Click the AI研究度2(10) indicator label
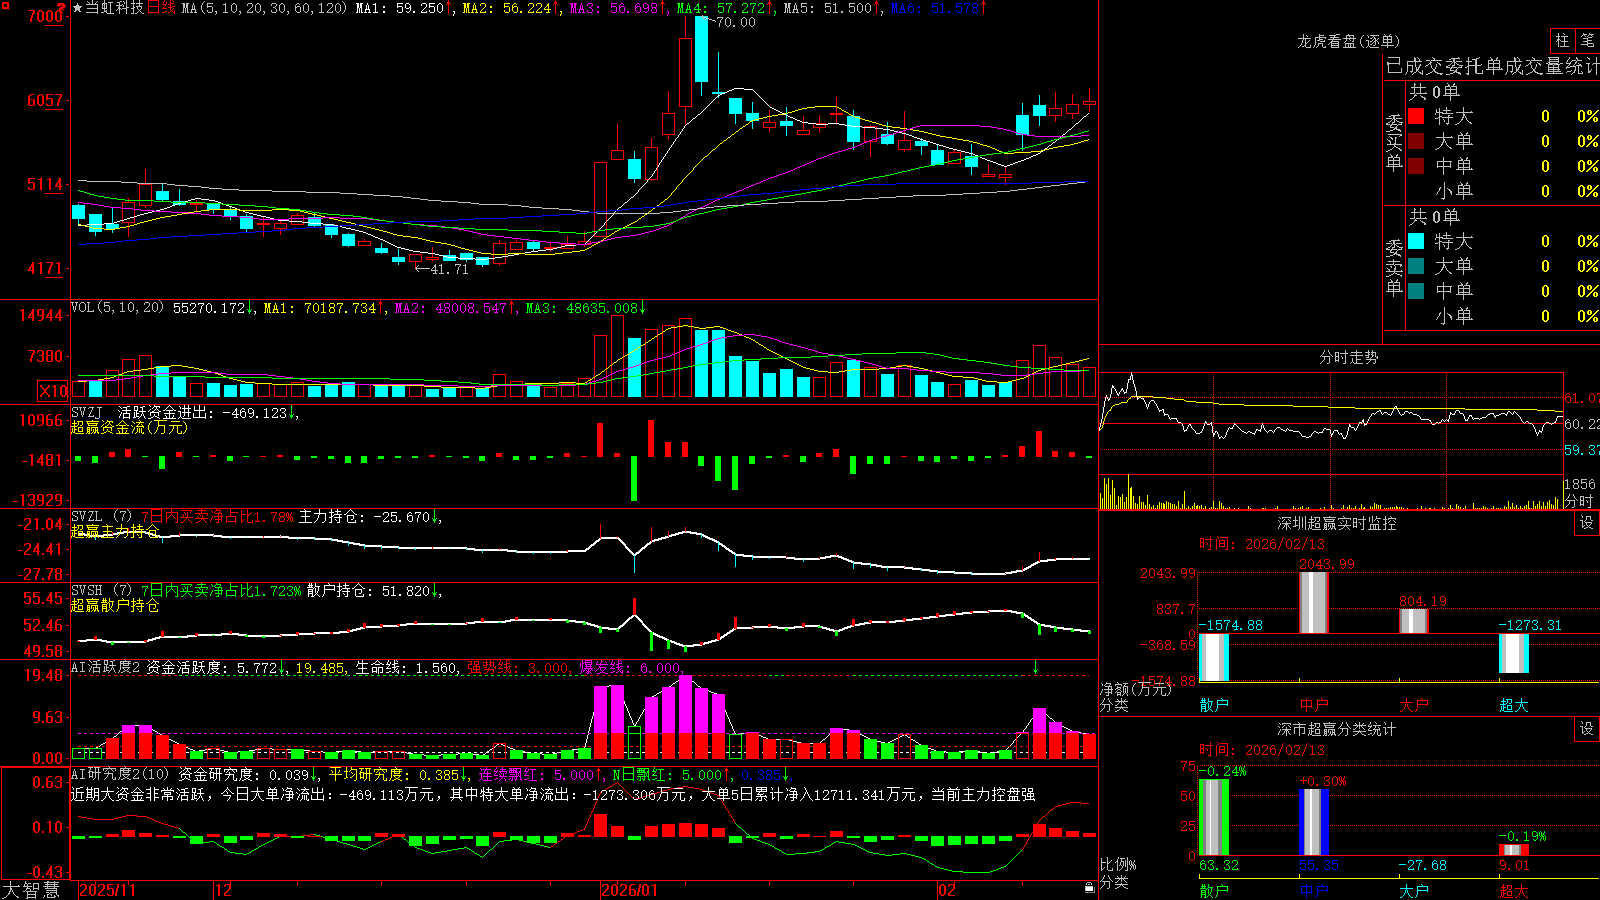 click(x=120, y=774)
